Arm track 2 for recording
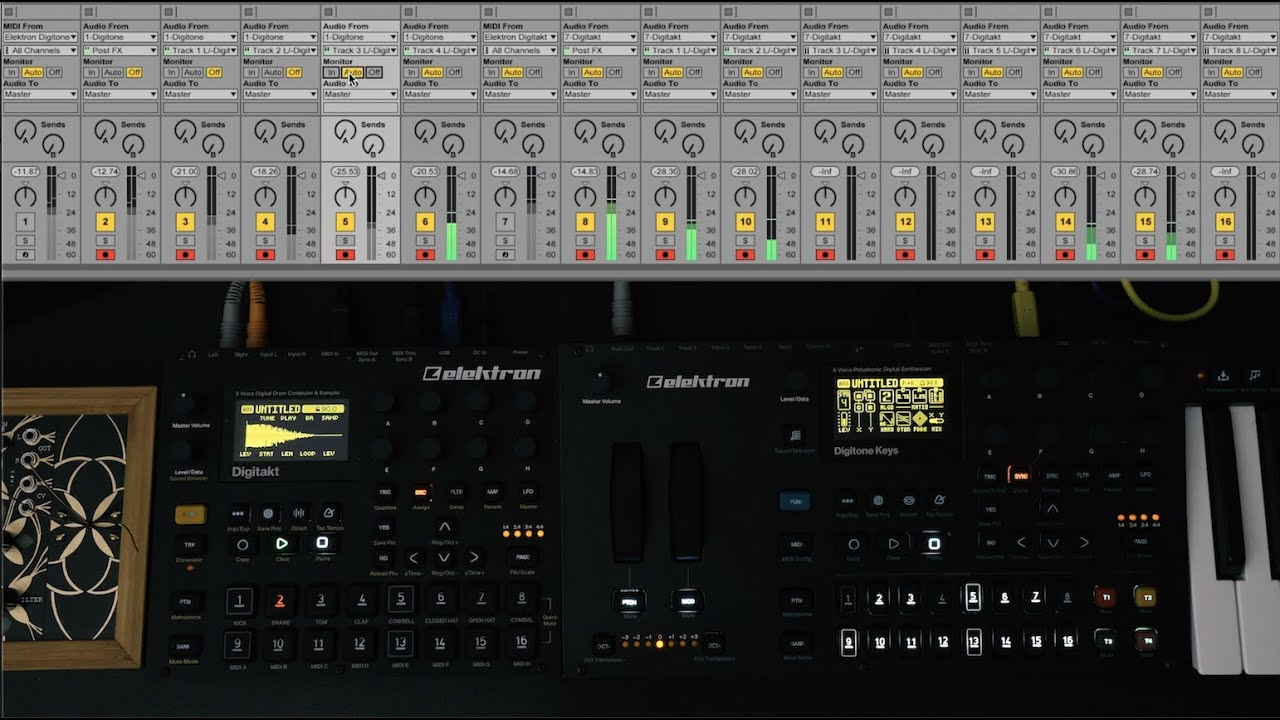The height and width of the screenshot is (720, 1280). point(105,254)
